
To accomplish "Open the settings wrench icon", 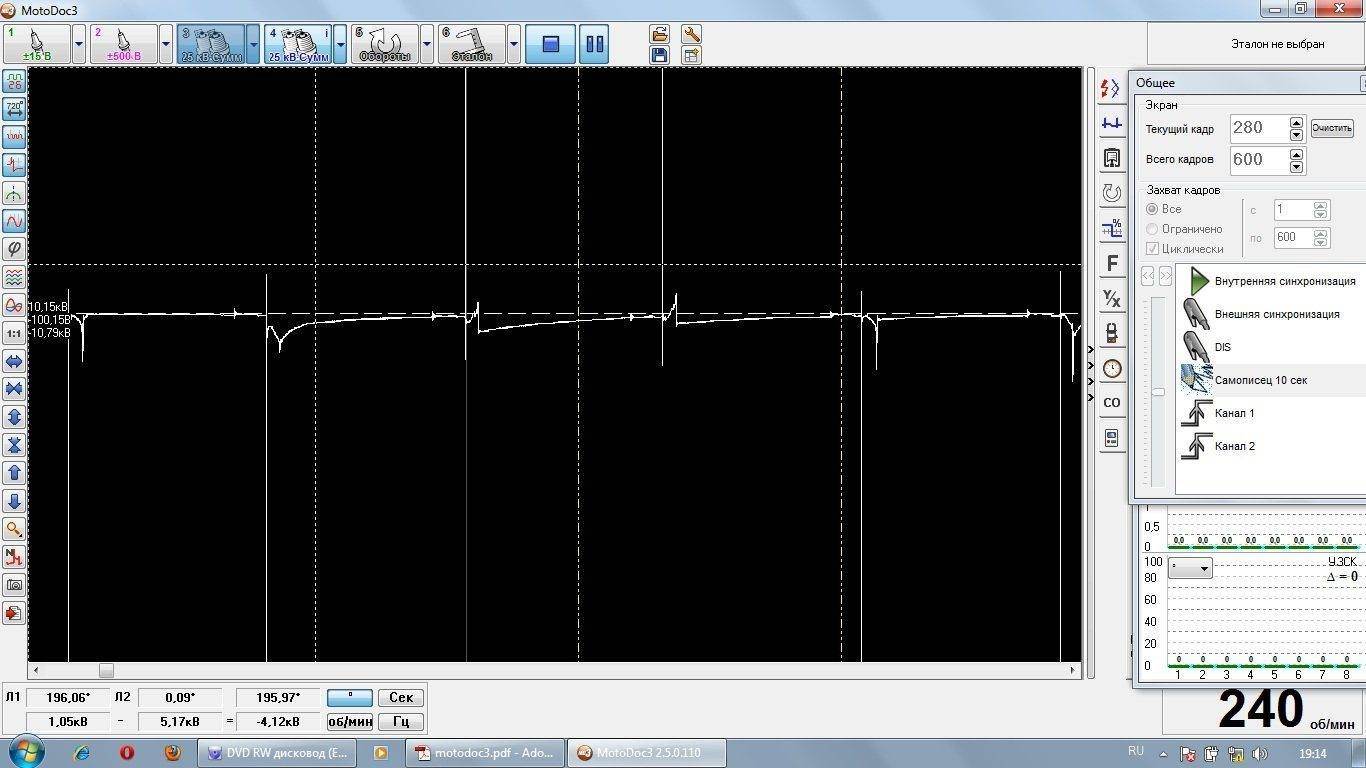I will point(691,34).
